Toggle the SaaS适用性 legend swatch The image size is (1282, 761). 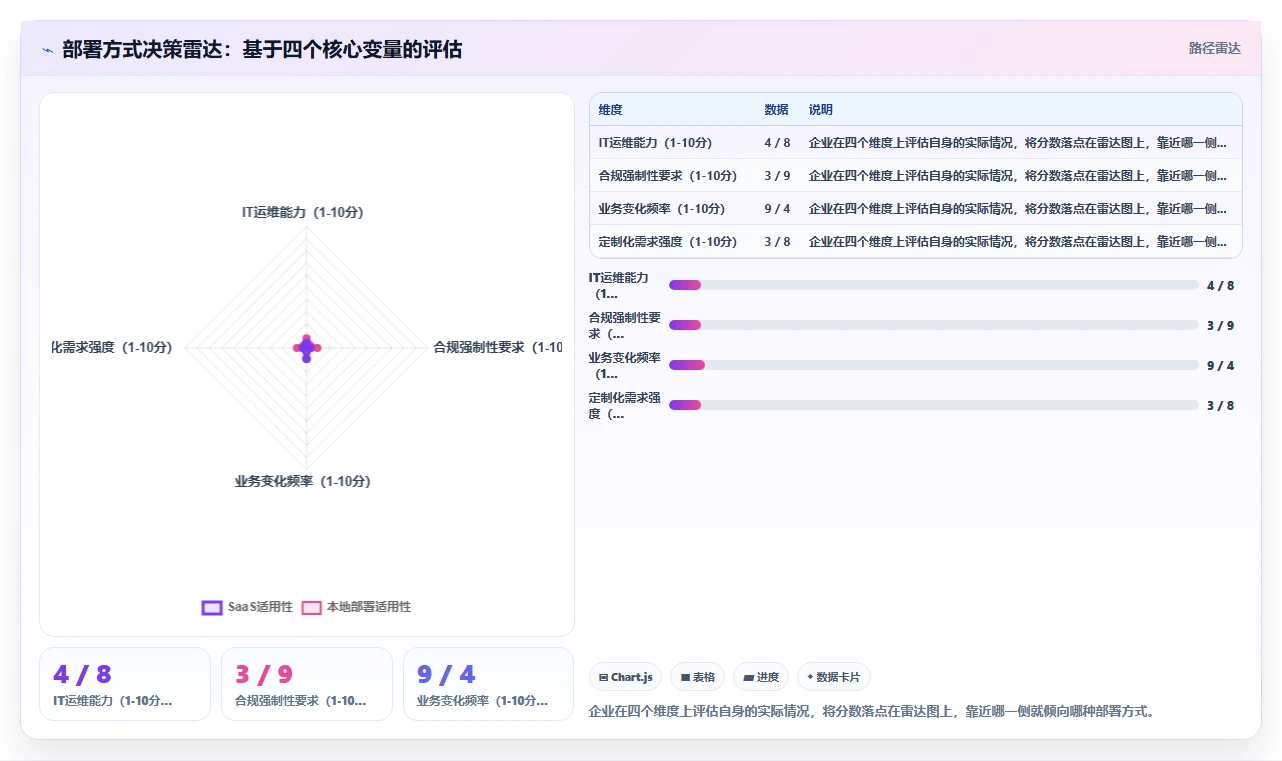coord(212,607)
